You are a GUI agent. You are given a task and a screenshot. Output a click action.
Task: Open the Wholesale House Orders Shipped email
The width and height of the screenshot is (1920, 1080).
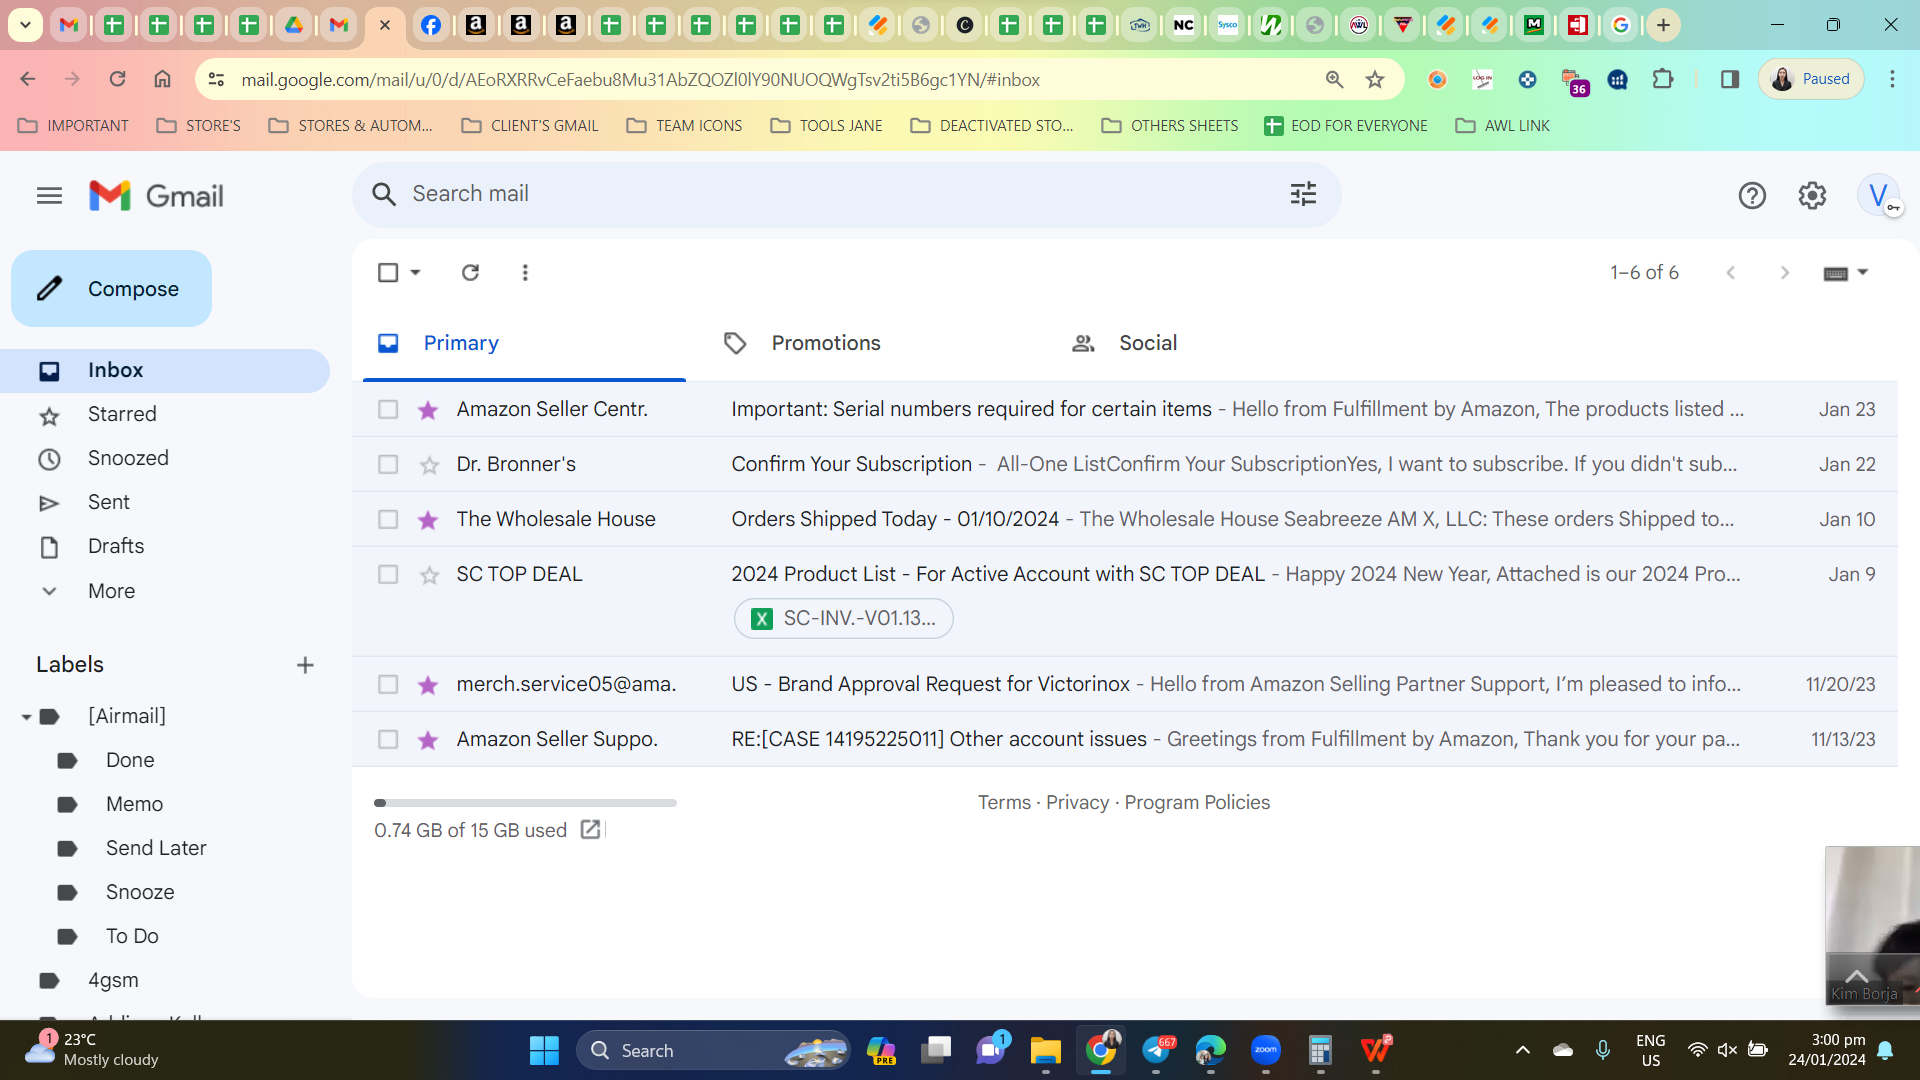pos(1125,520)
